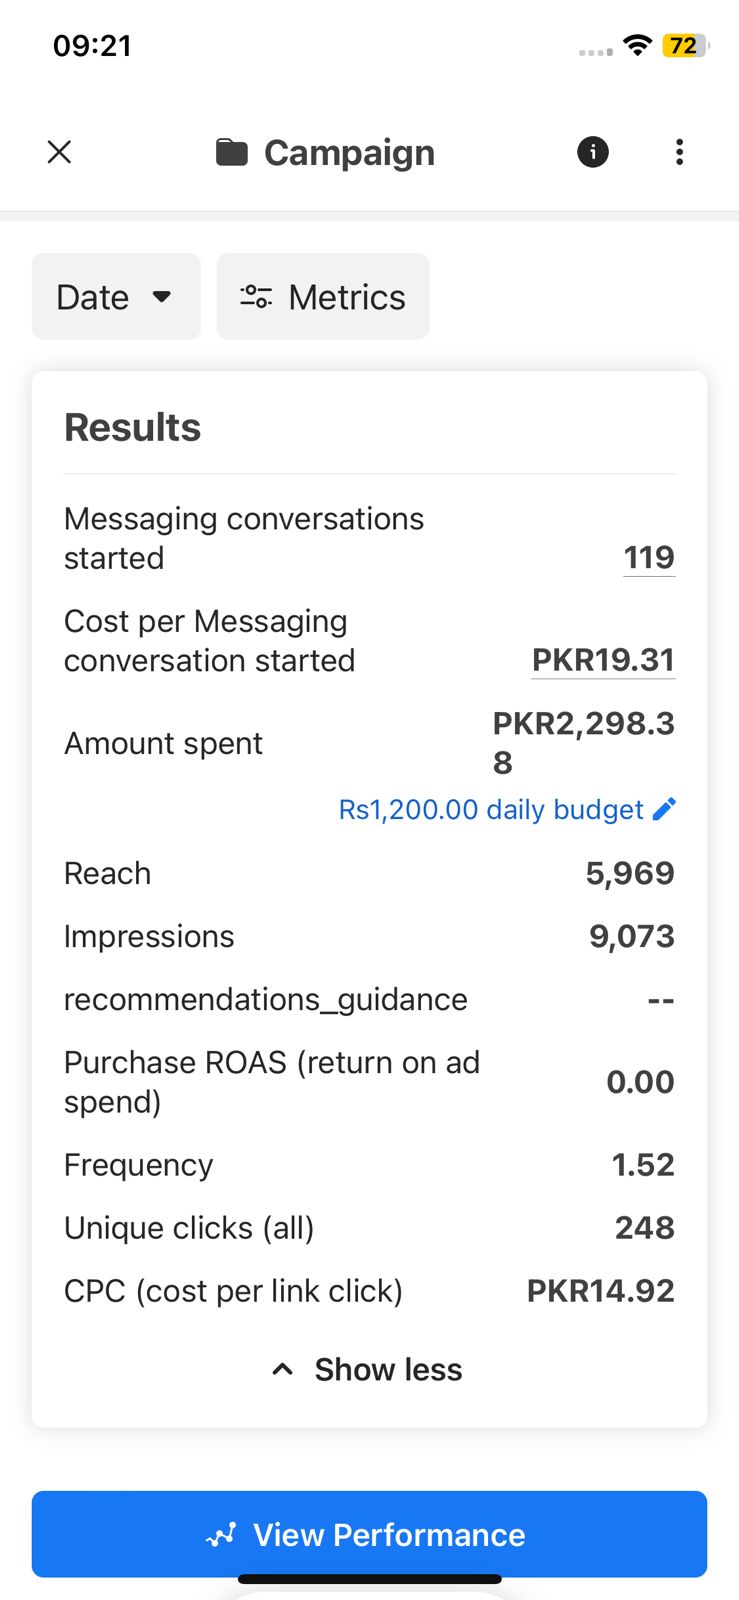Tap the Show less chevron arrow
The width and height of the screenshot is (739, 1600).
pyautogui.click(x=283, y=1369)
